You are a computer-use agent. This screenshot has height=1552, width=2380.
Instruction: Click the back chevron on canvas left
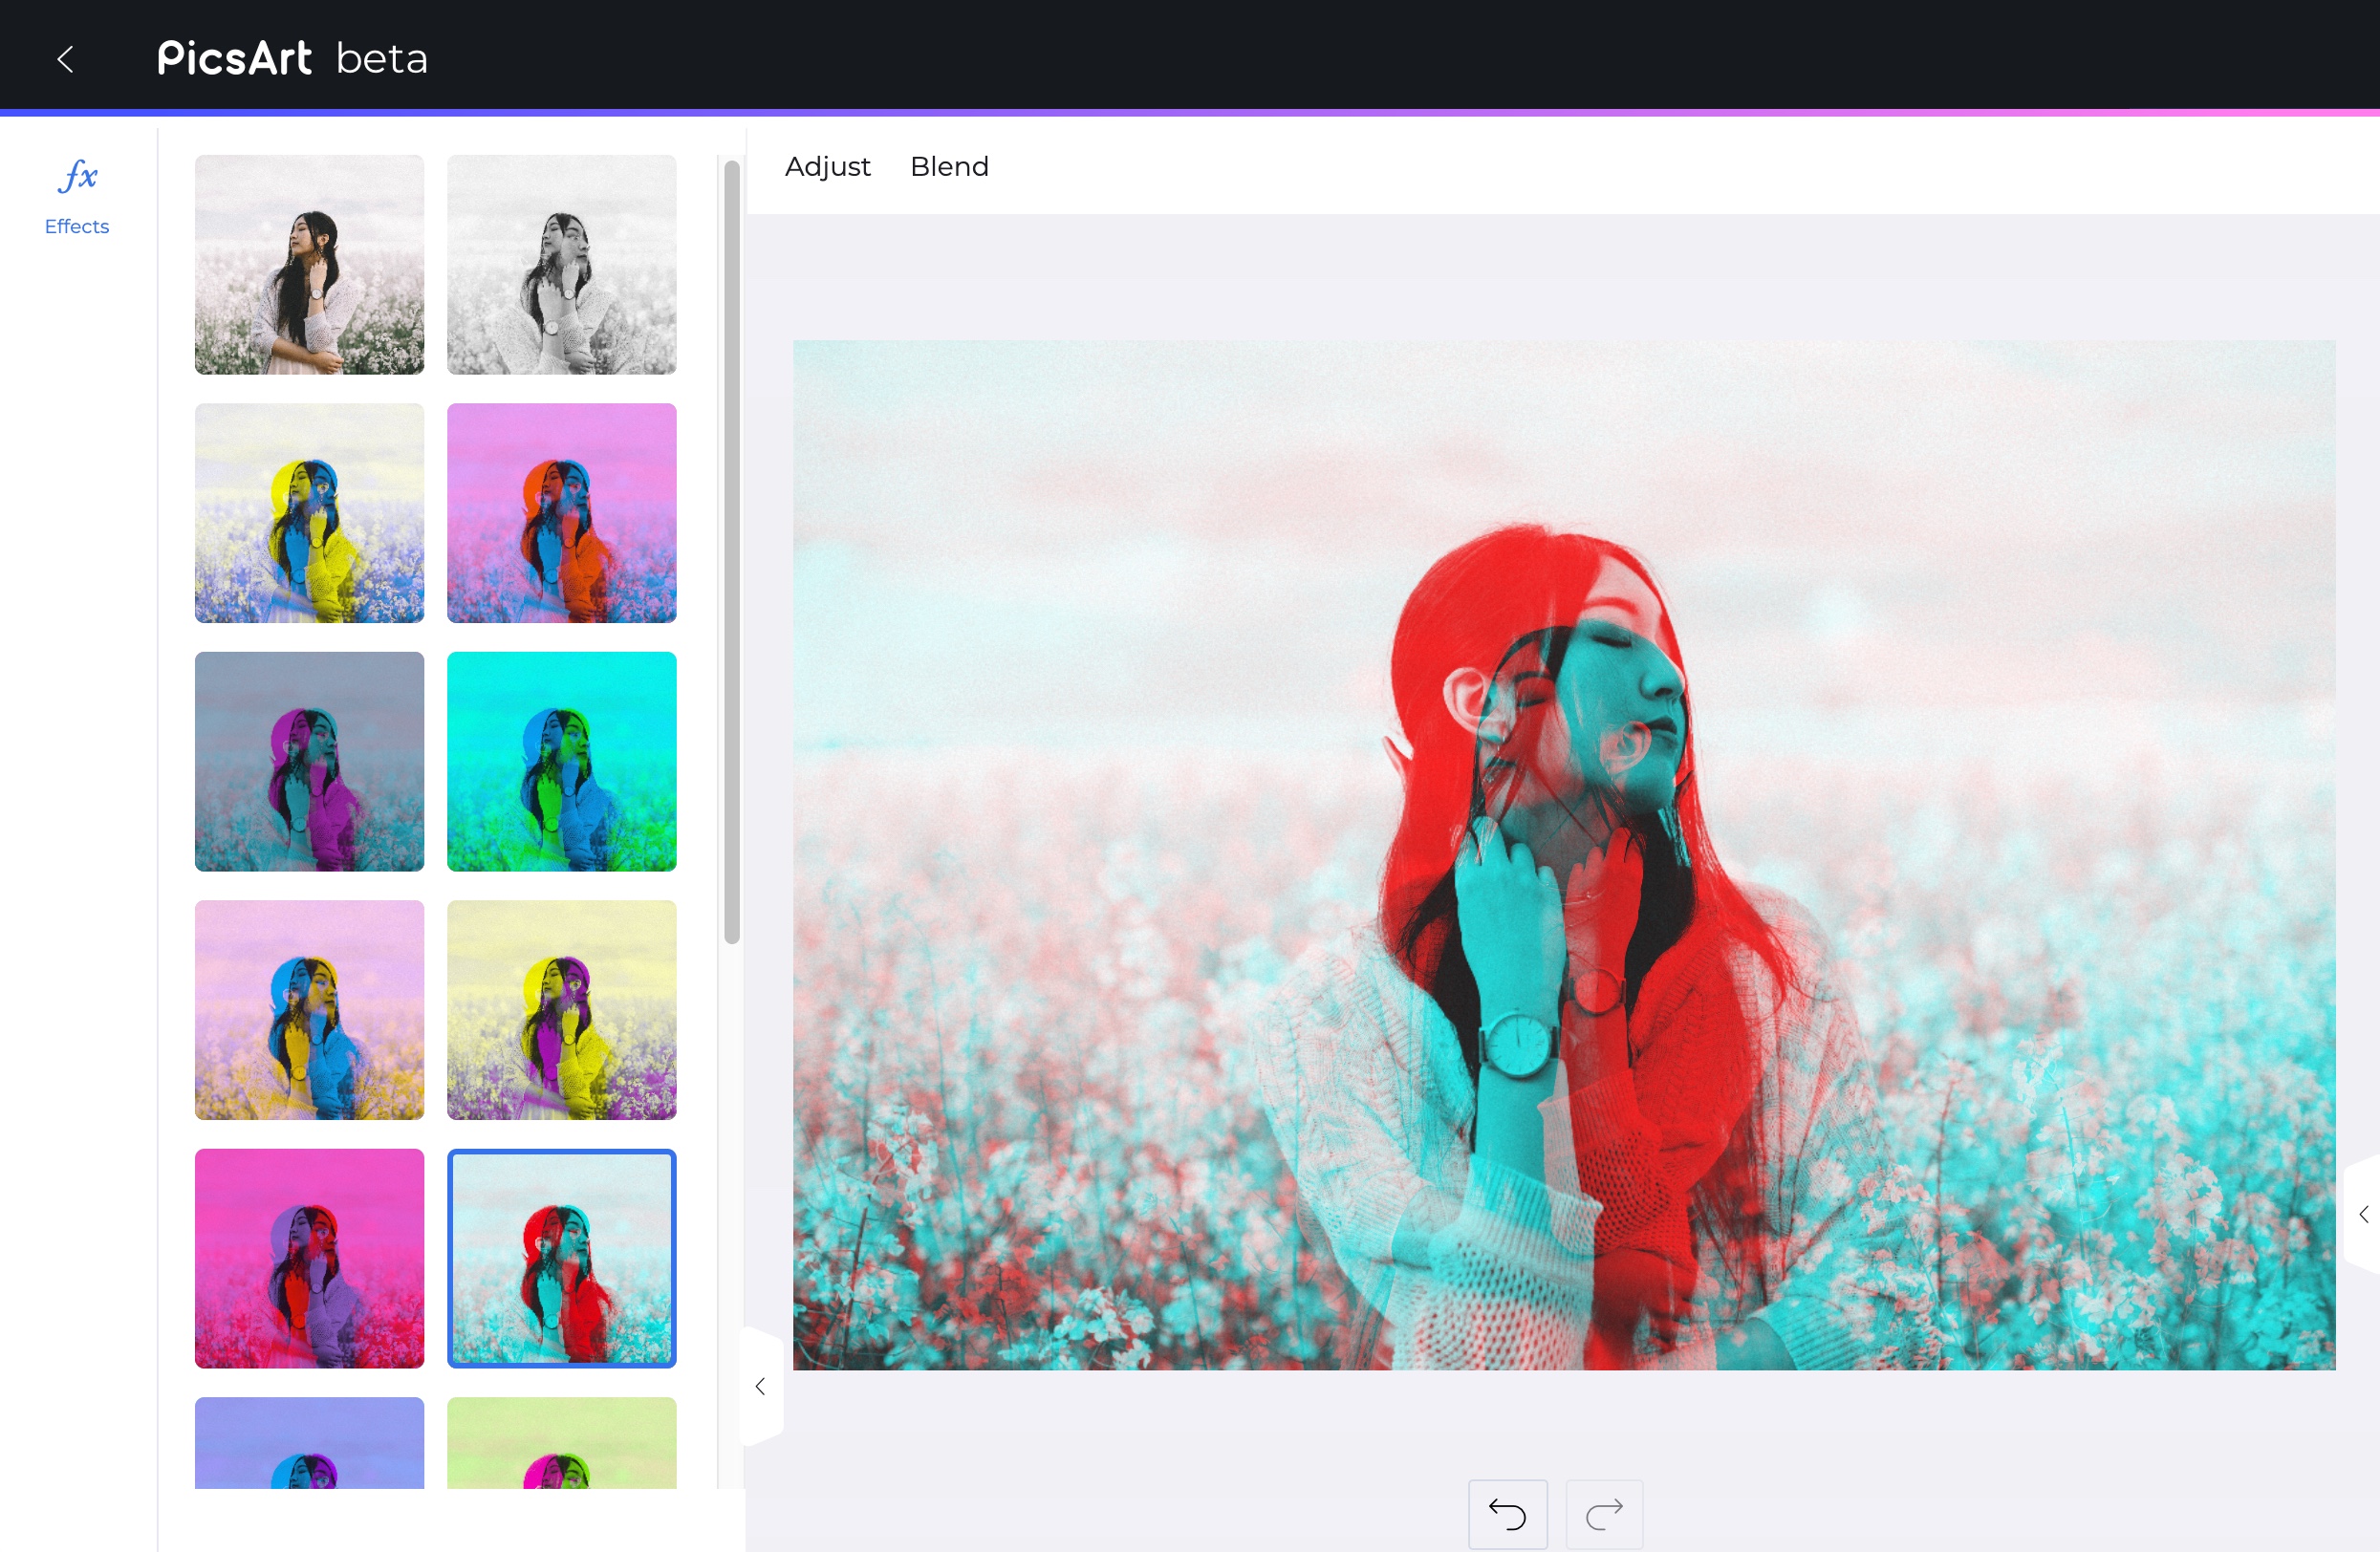(x=760, y=1384)
